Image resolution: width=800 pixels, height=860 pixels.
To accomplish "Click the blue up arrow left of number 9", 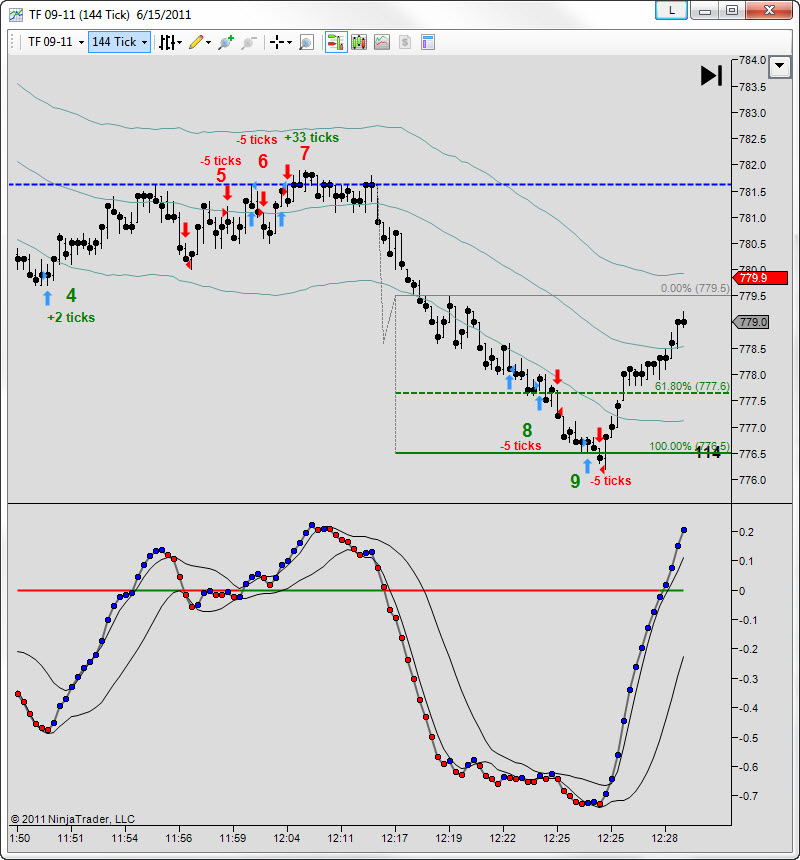I will [588, 466].
